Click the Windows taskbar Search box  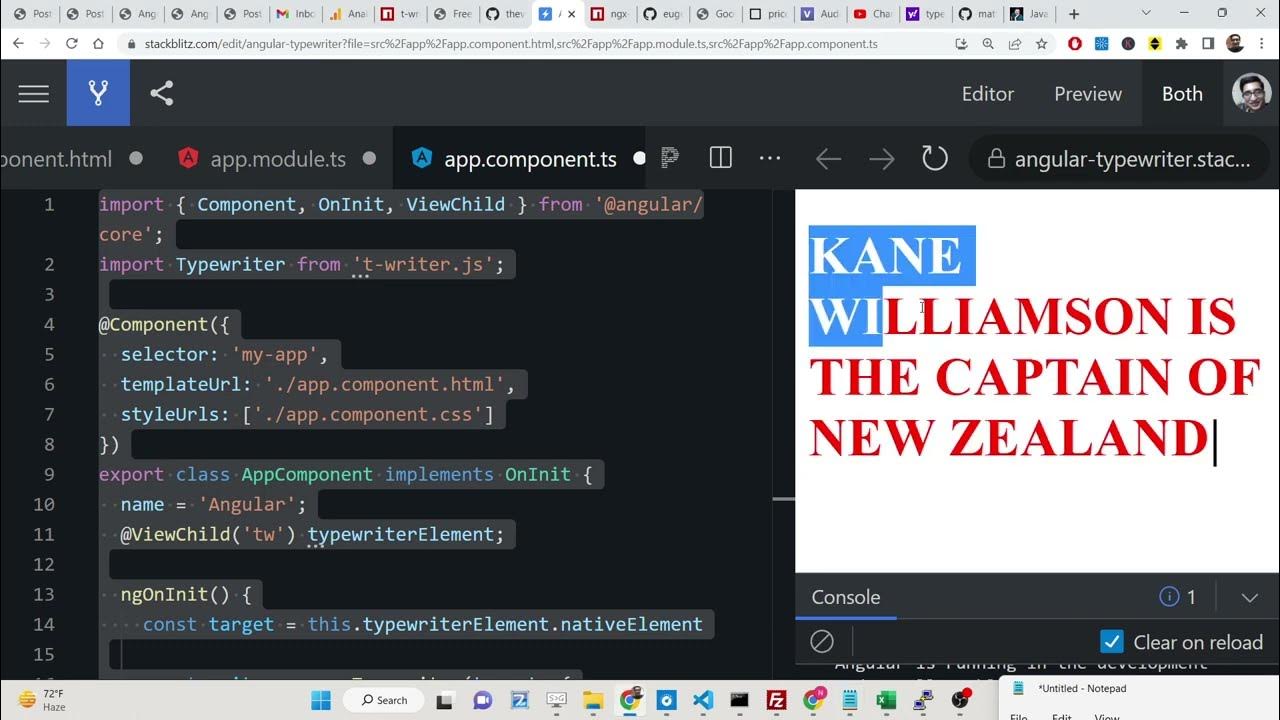[x=383, y=700]
